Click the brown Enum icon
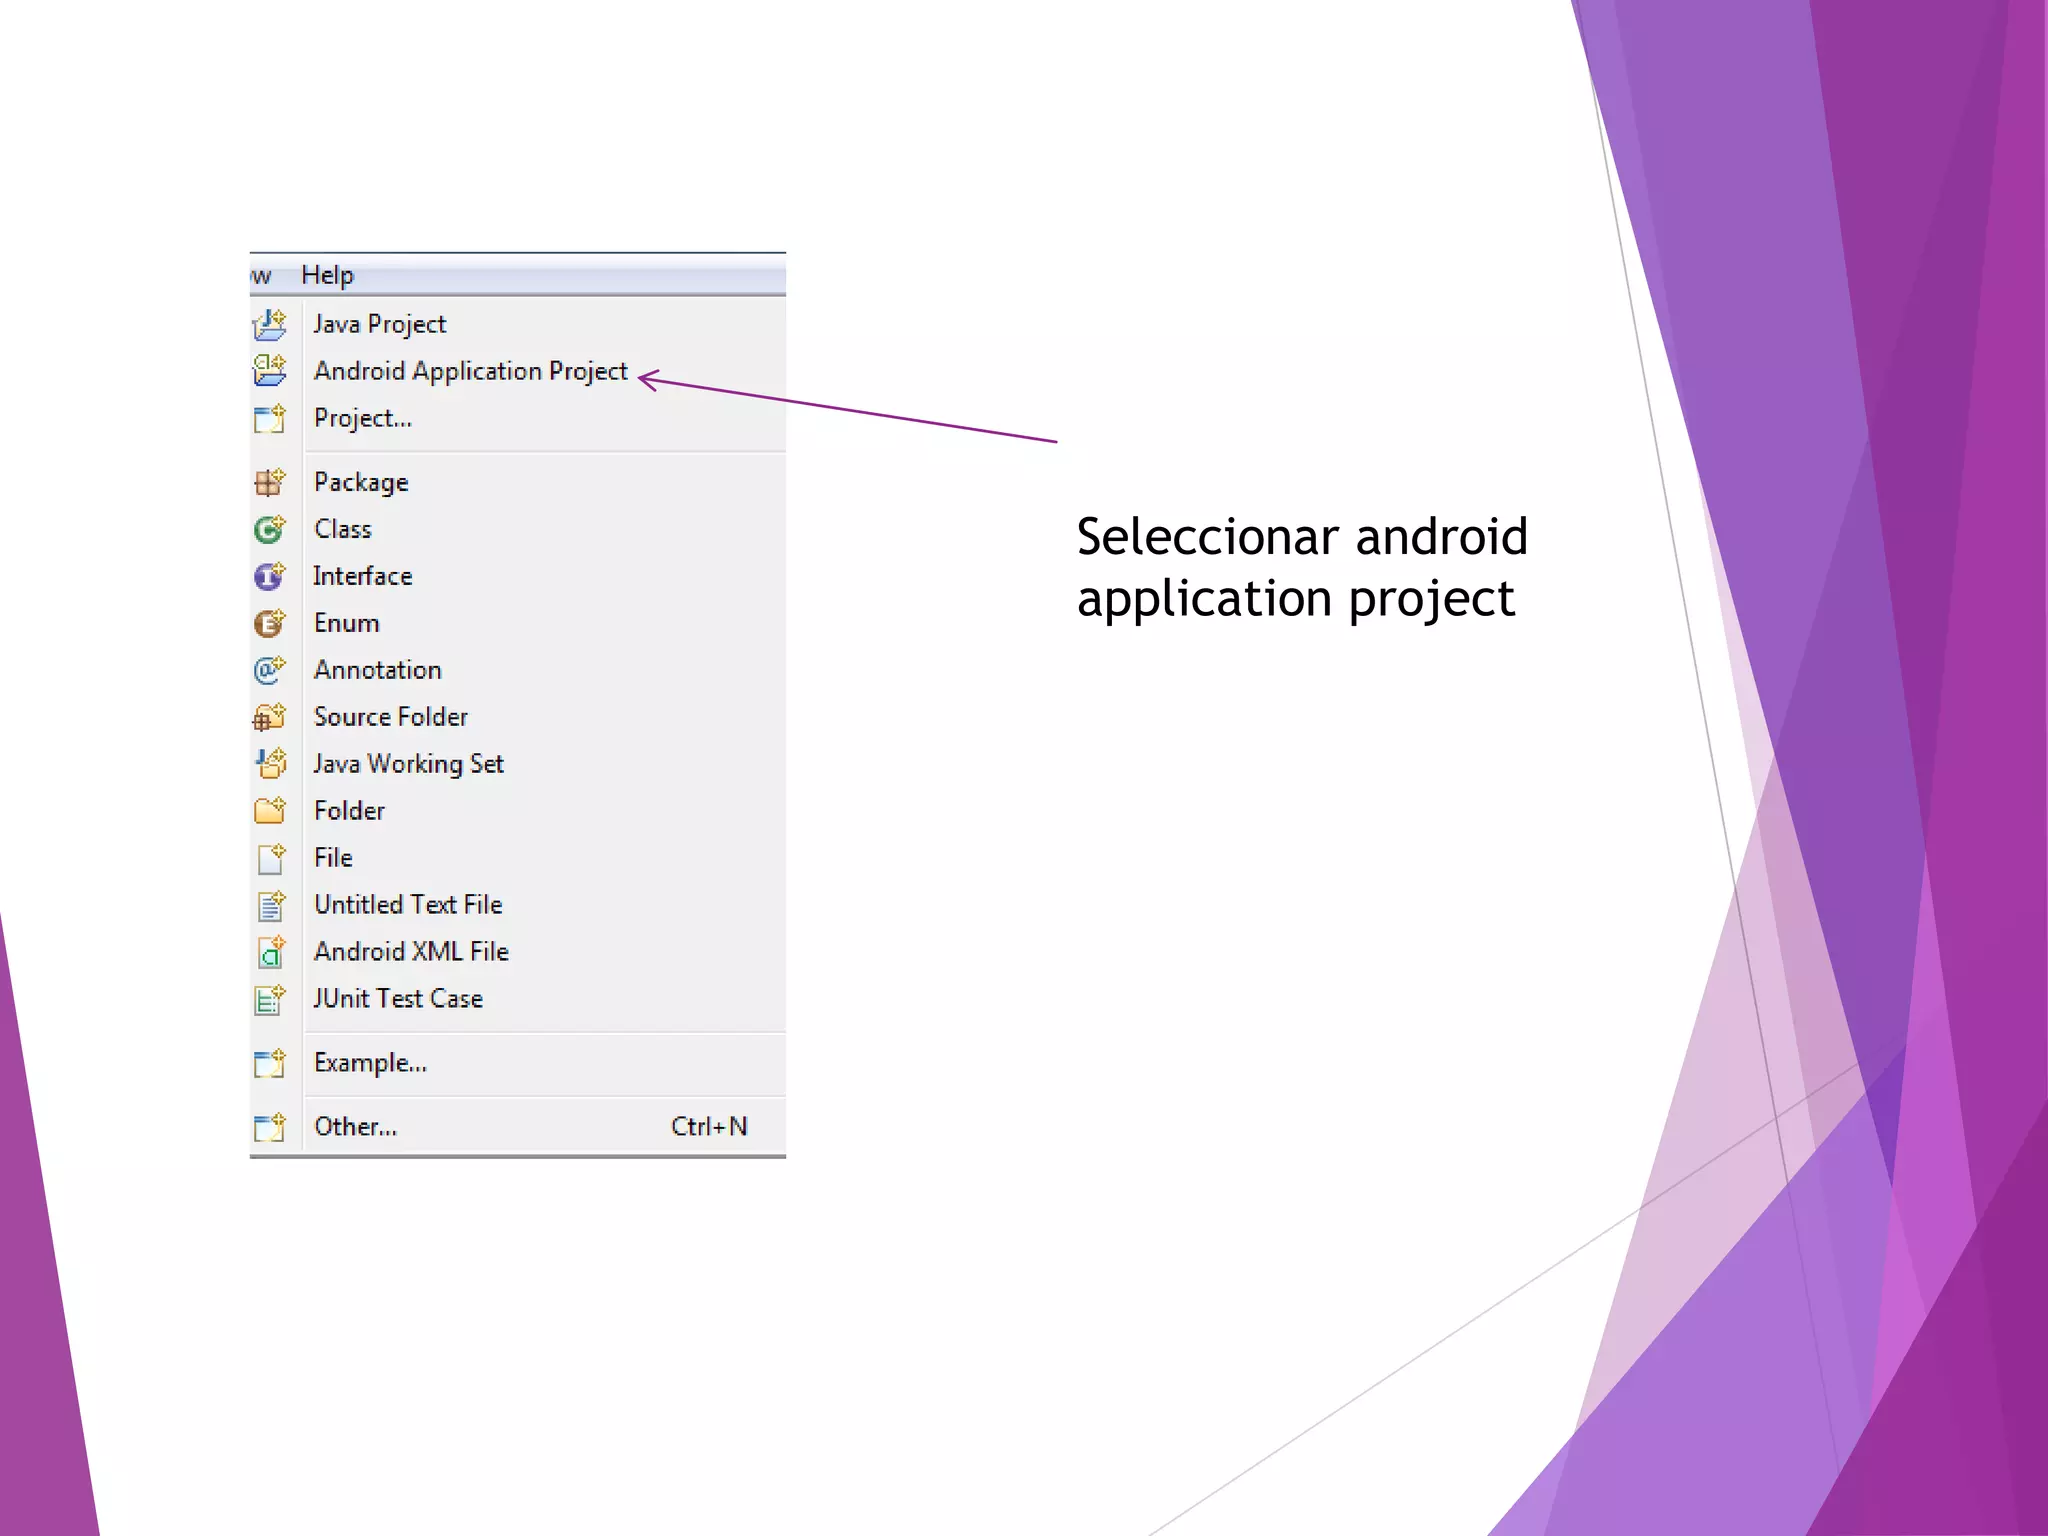 pos(269,623)
